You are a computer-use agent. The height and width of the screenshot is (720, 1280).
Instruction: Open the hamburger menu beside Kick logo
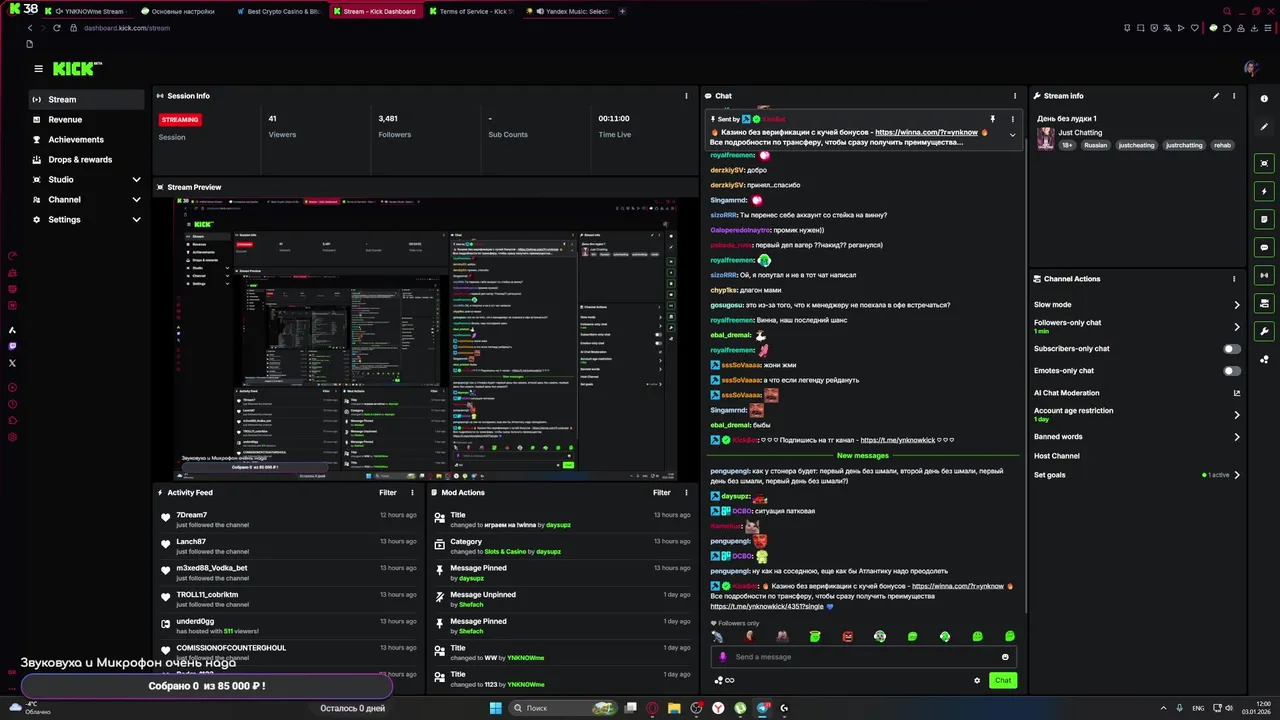[x=38, y=69]
